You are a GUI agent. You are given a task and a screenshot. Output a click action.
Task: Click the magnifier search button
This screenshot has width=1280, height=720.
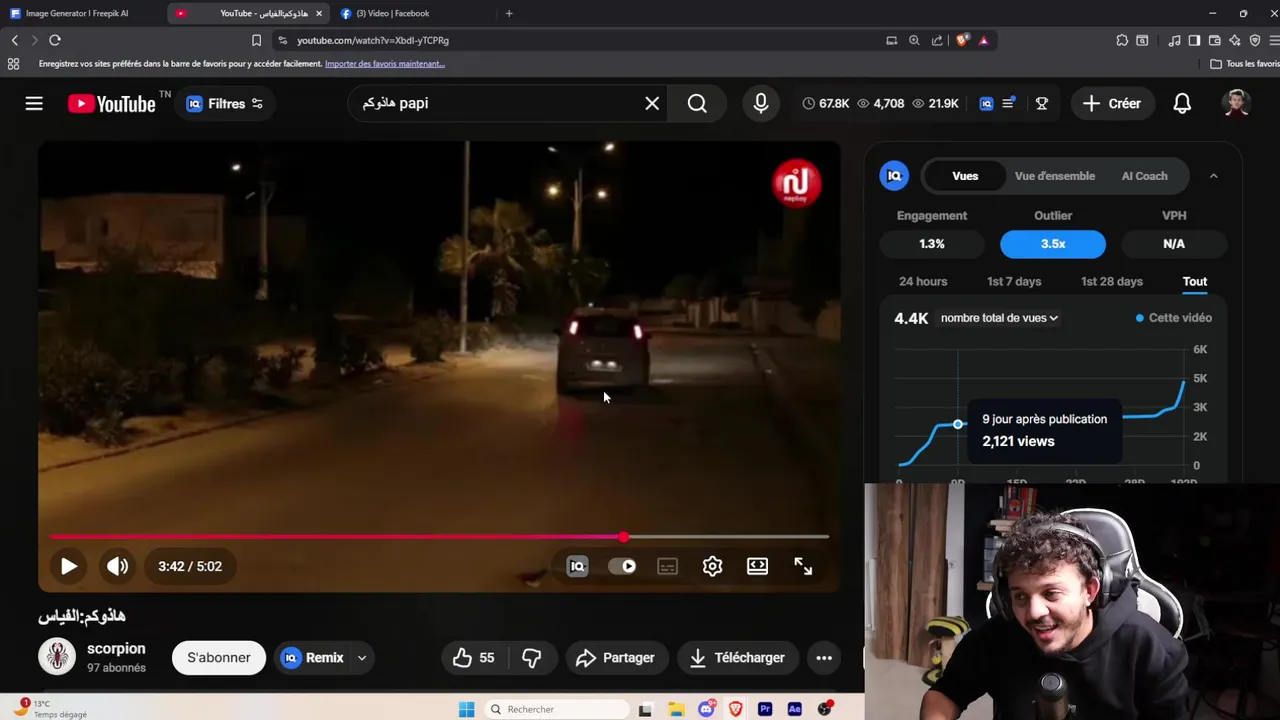coord(697,103)
